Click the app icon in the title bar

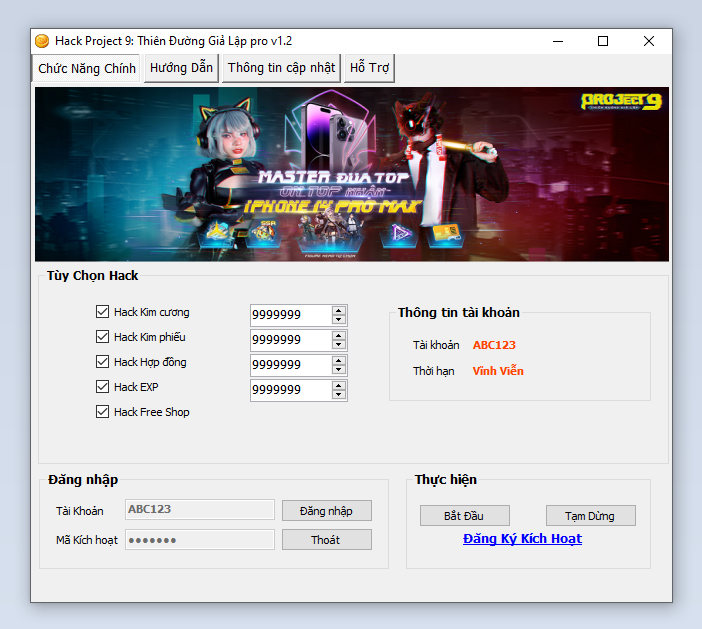(42, 41)
